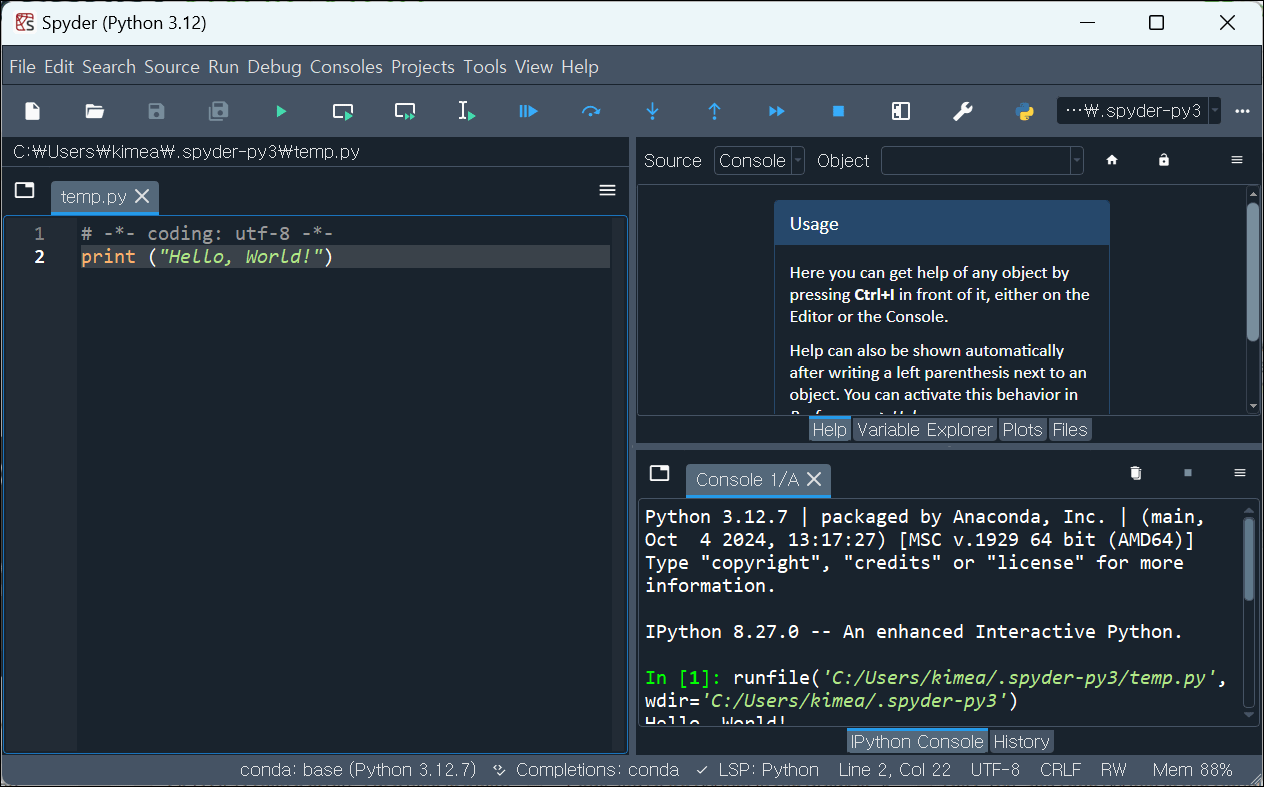Open the Object combo box dropdown arrow
Viewport: 1264px width, 787px height.
click(x=1076, y=161)
